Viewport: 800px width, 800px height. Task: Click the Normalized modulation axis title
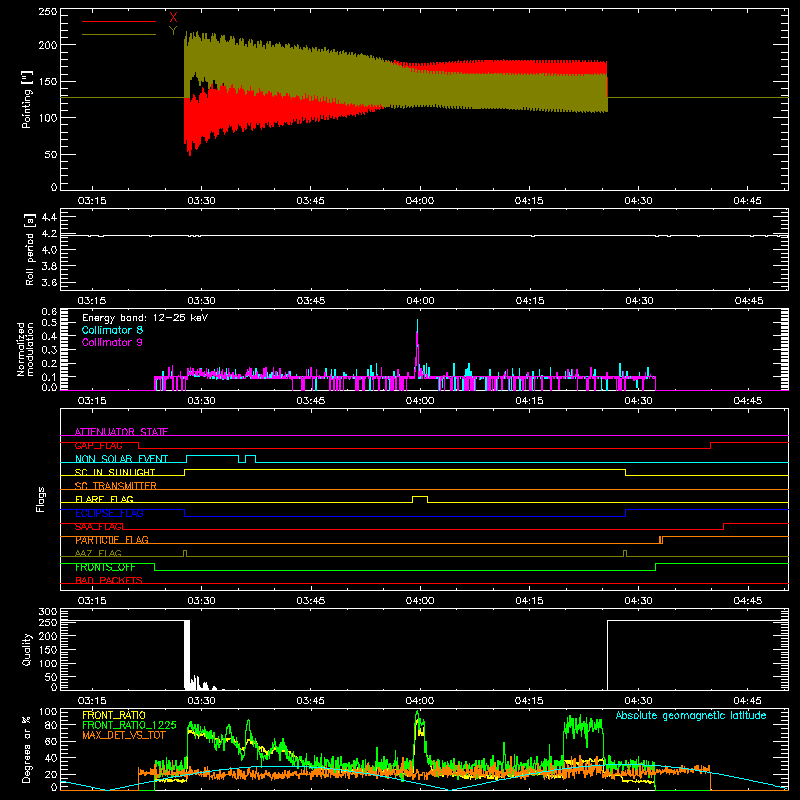click(25, 349)
